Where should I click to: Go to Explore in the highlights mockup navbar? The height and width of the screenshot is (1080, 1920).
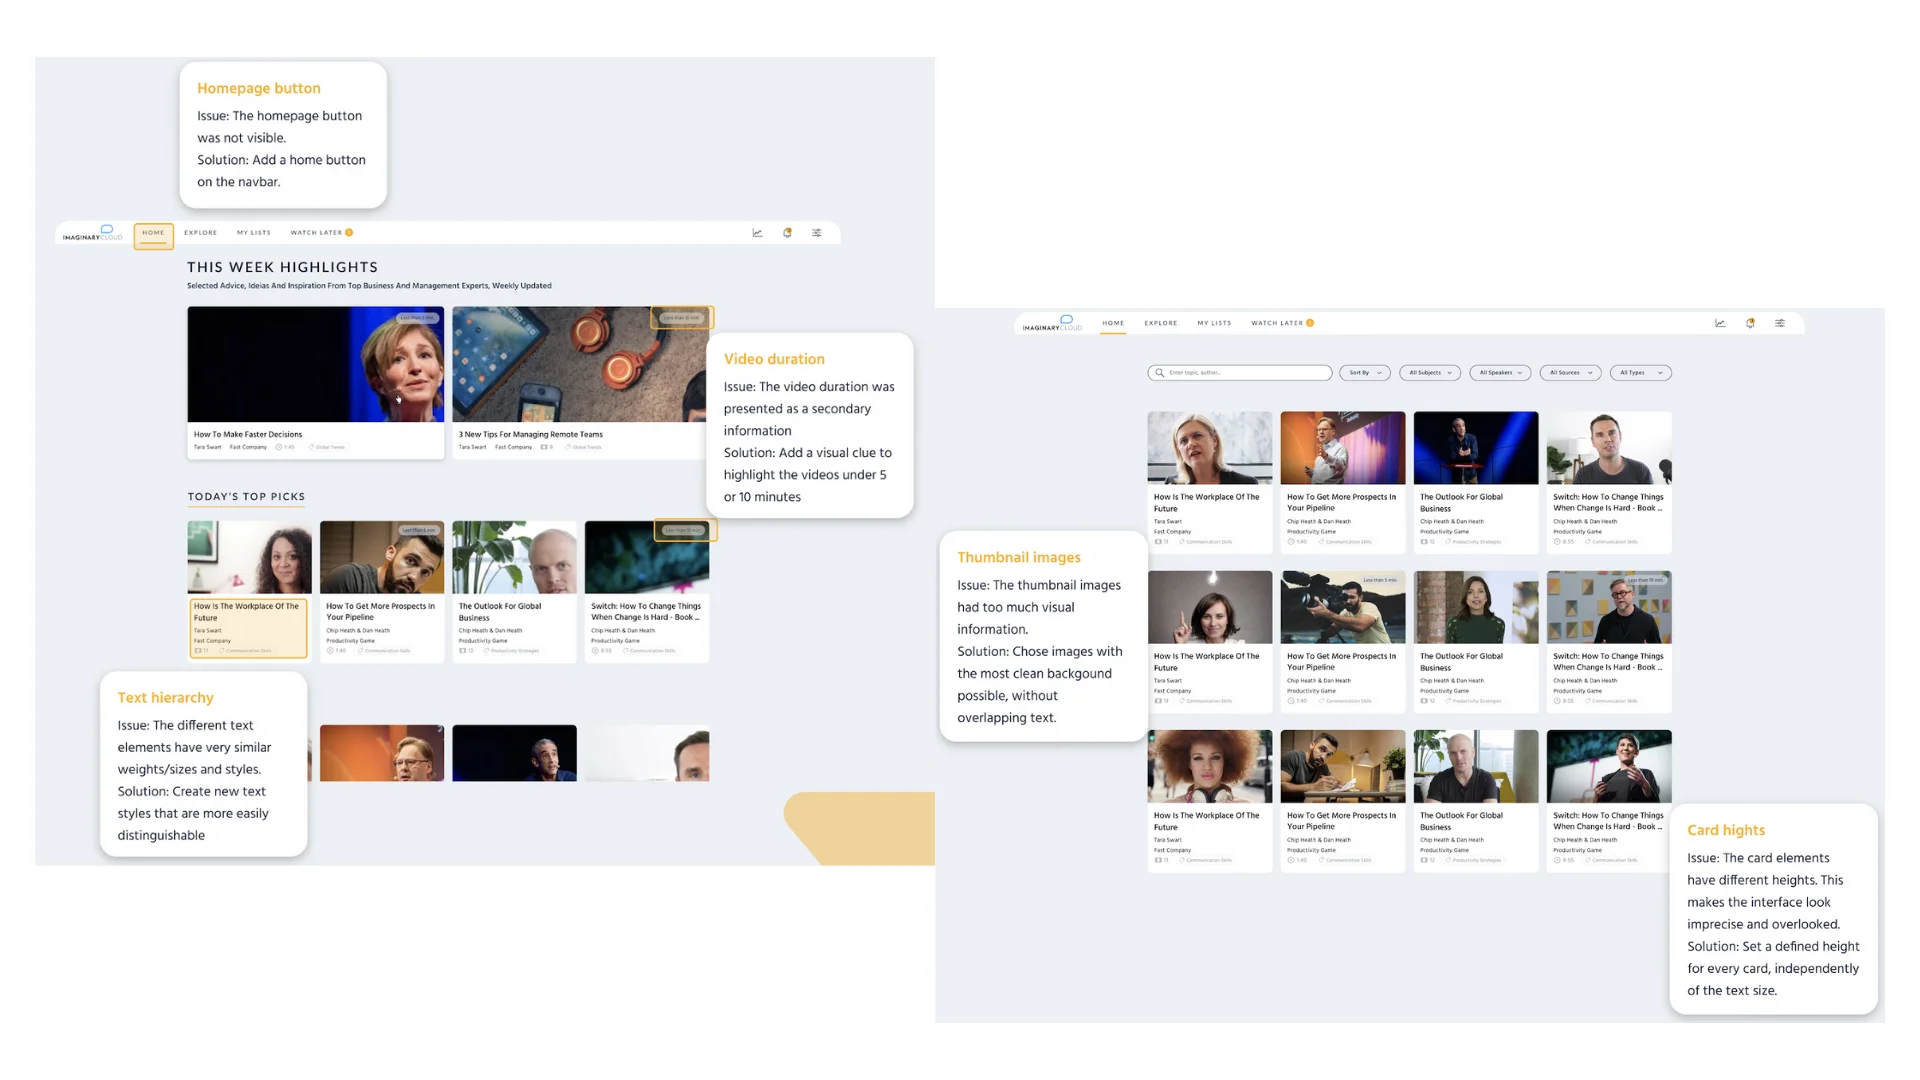[x=200, y=233]
